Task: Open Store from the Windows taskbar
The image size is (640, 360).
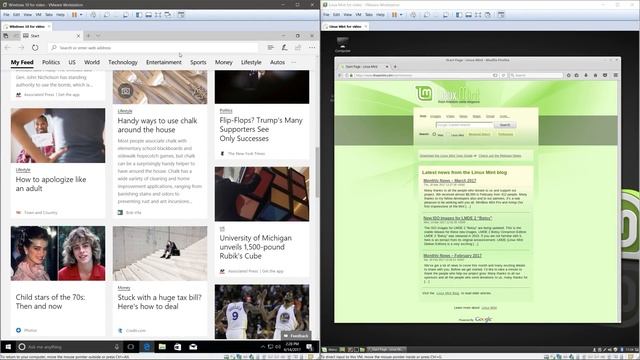Action: point(178,347)
